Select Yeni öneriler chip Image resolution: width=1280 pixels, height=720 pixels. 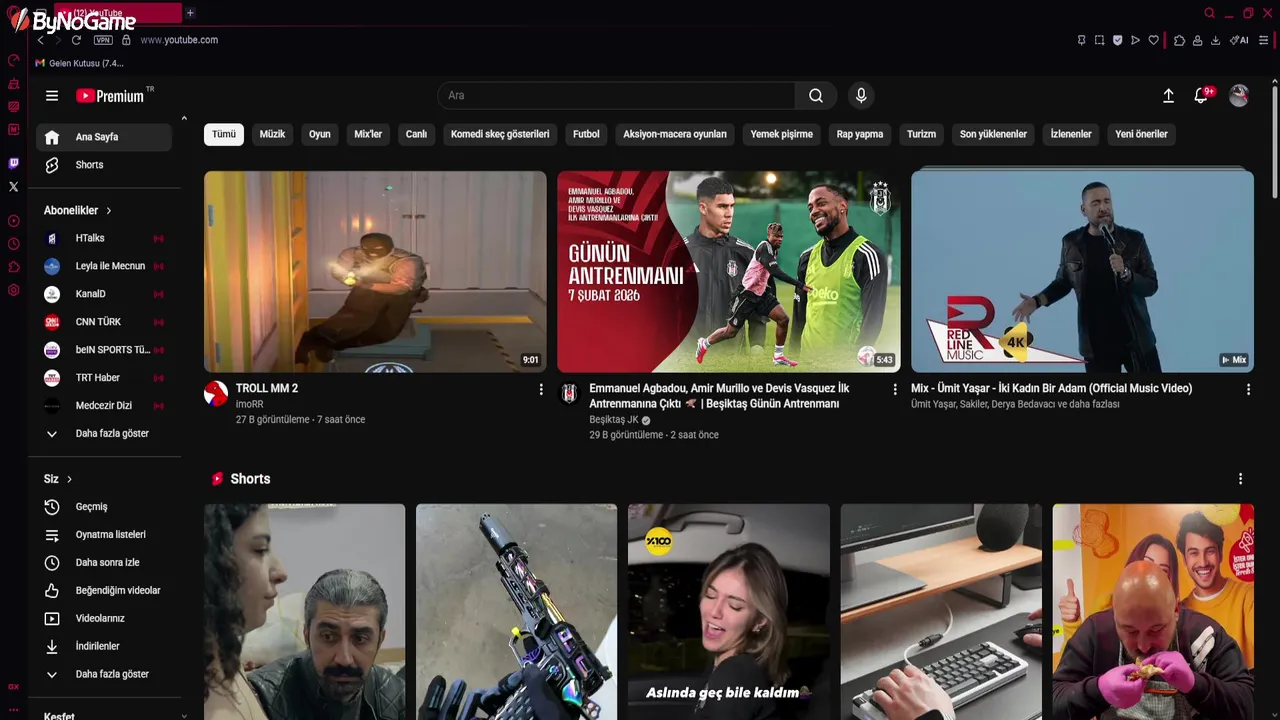[x=1141, y=134]
